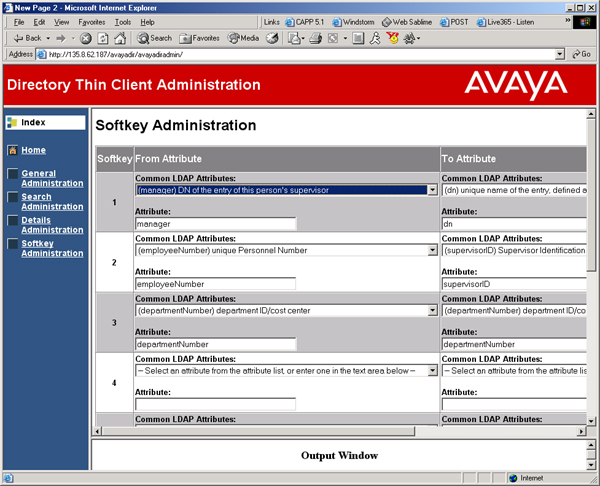The height and width of the screenshot is (486, 600).
Task: Expand the address bar URL dropdown arrow
Action: coord(560,55)
